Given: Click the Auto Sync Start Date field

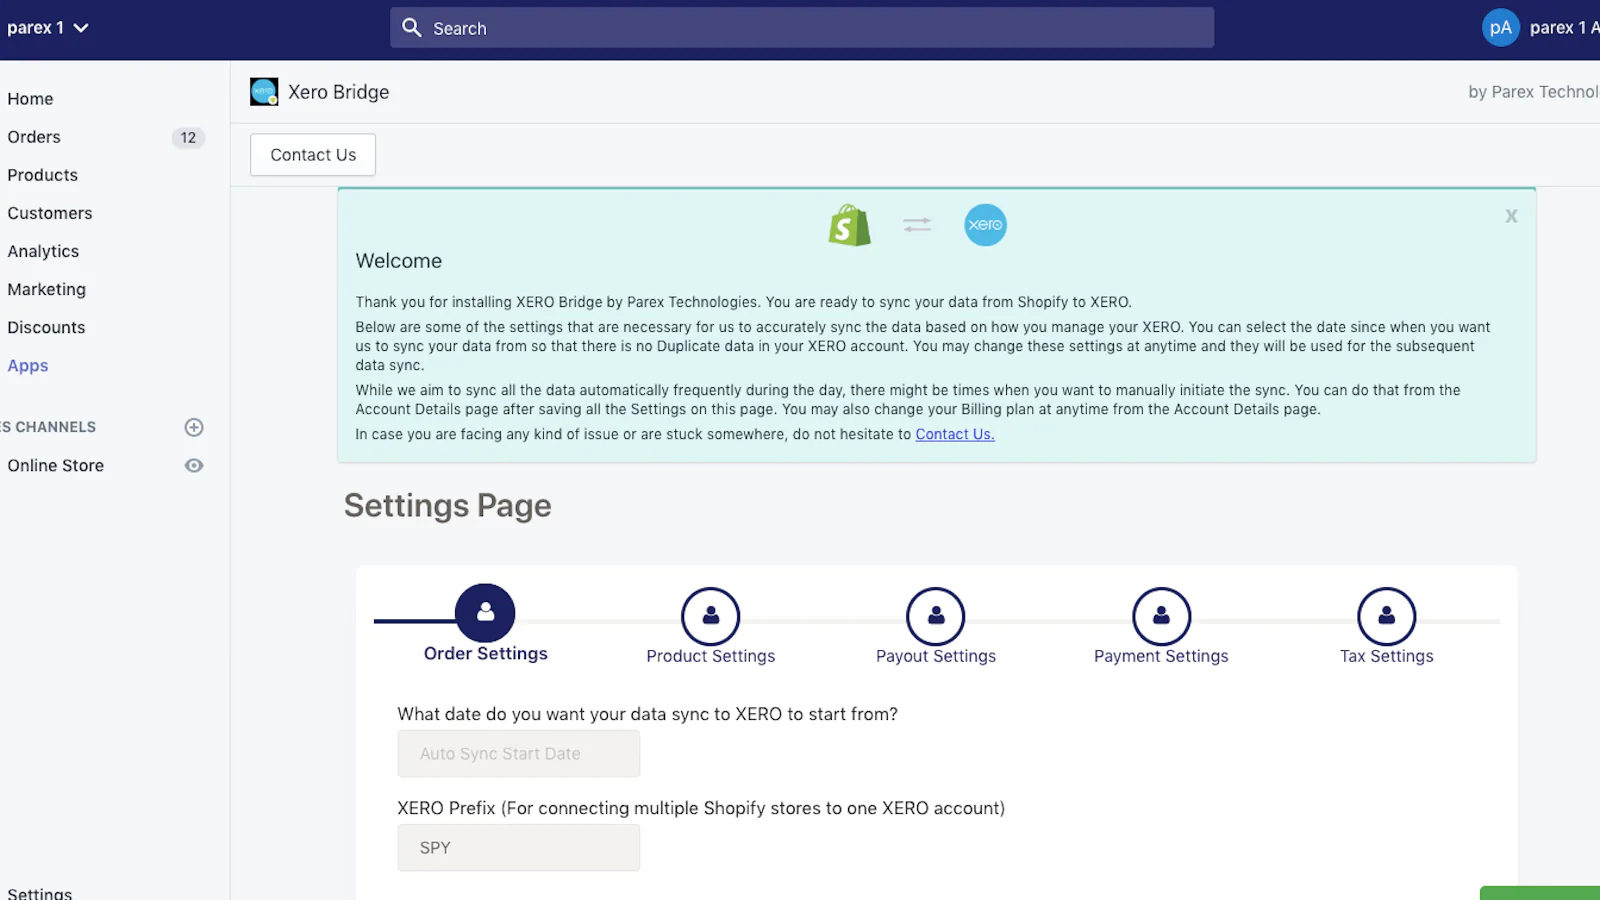Looking at the screenshot, I should (518, 754).
